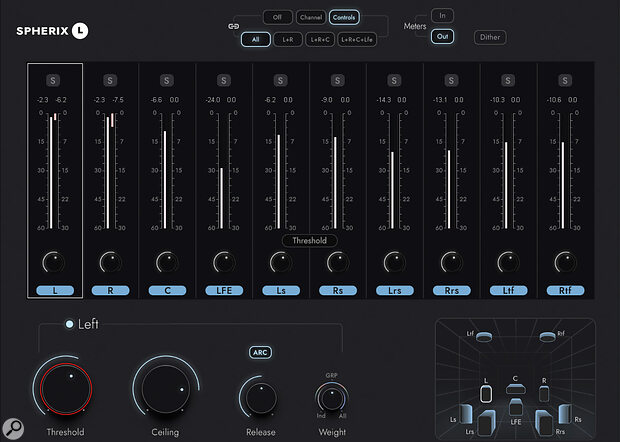Screen dimensions: 620x442
Task: Solo the R channel
Action: coord(110,81)
